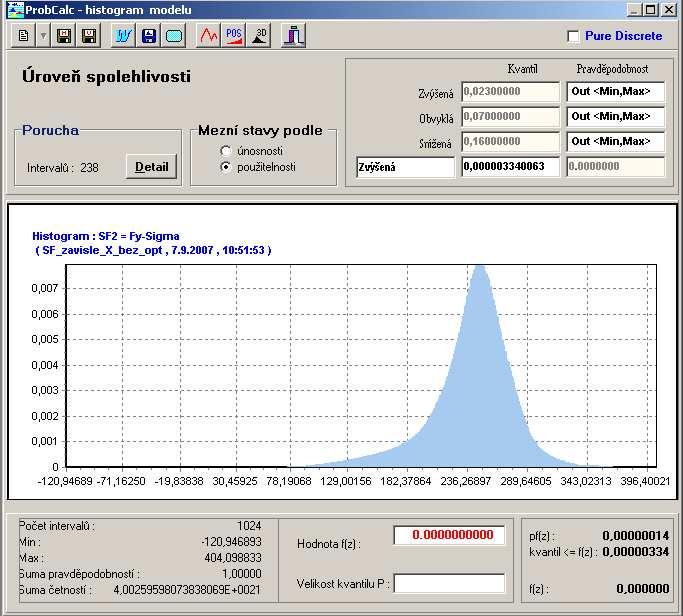
Task: Click the kvantil <= f(z) value 0,00000334
Action: click(x=636, y=552)
